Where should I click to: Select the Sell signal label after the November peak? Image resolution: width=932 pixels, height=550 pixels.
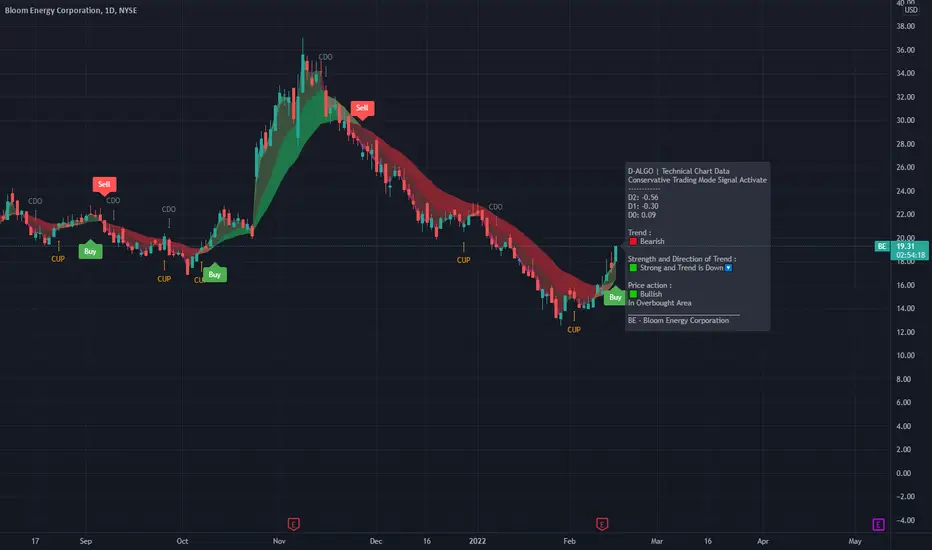362,108
